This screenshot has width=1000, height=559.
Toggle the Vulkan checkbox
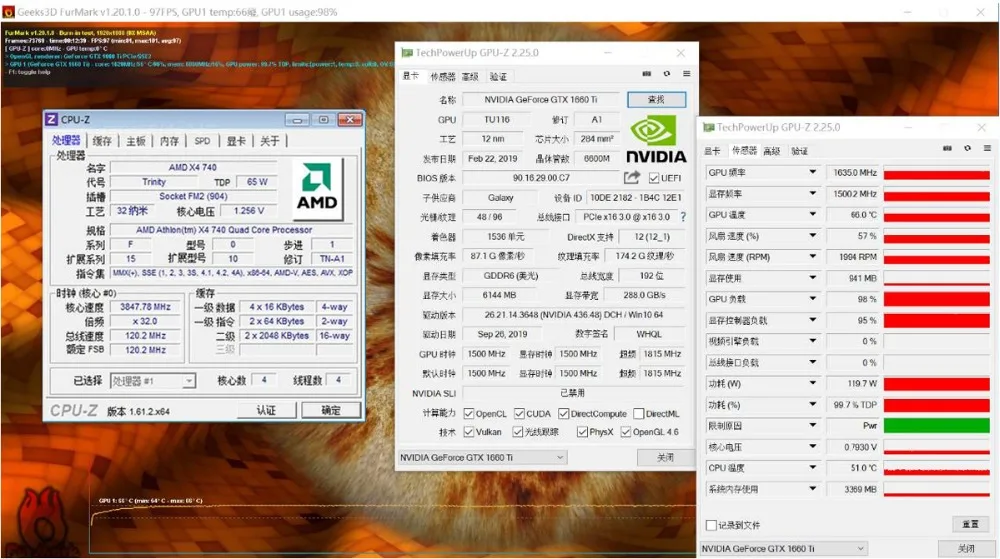pyautogui.click(x=469, y=432)
